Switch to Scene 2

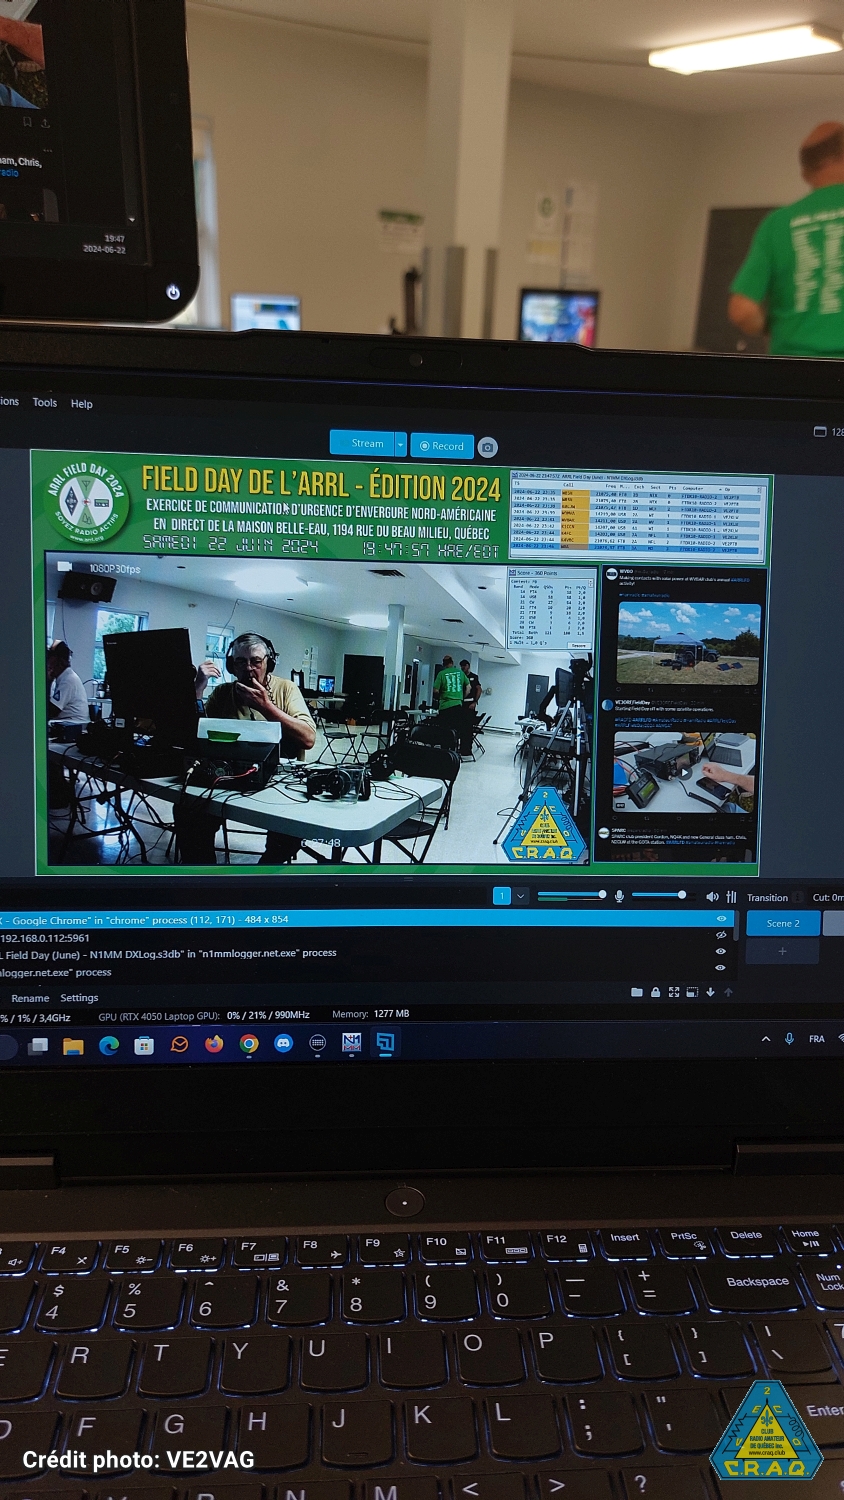(x=783, y=923)
